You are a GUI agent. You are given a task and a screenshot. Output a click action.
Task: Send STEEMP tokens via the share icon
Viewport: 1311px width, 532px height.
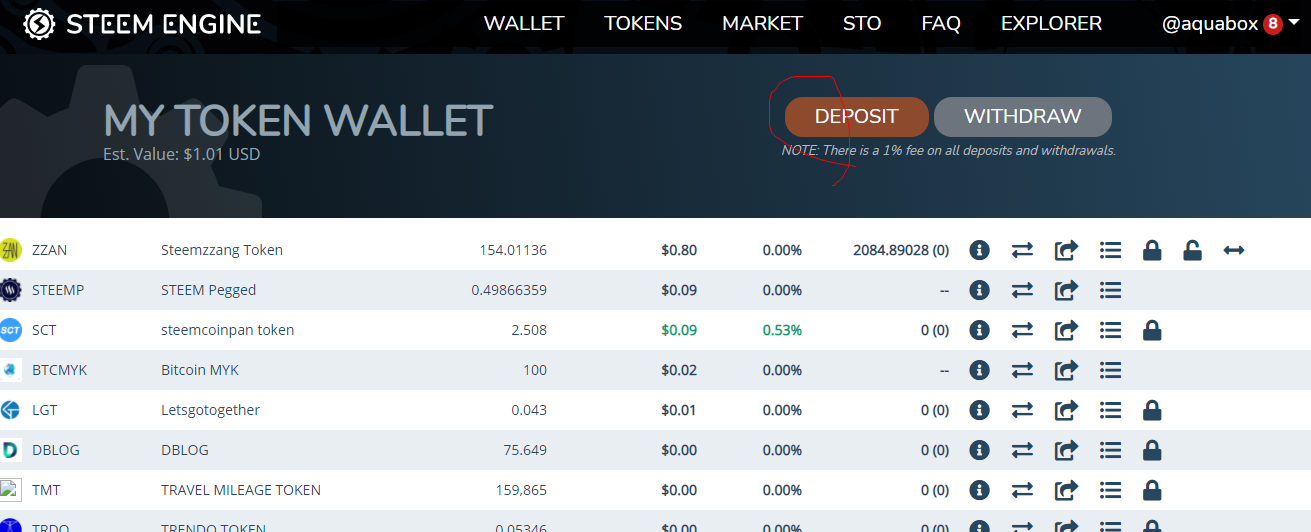(x=1066, y=290)
